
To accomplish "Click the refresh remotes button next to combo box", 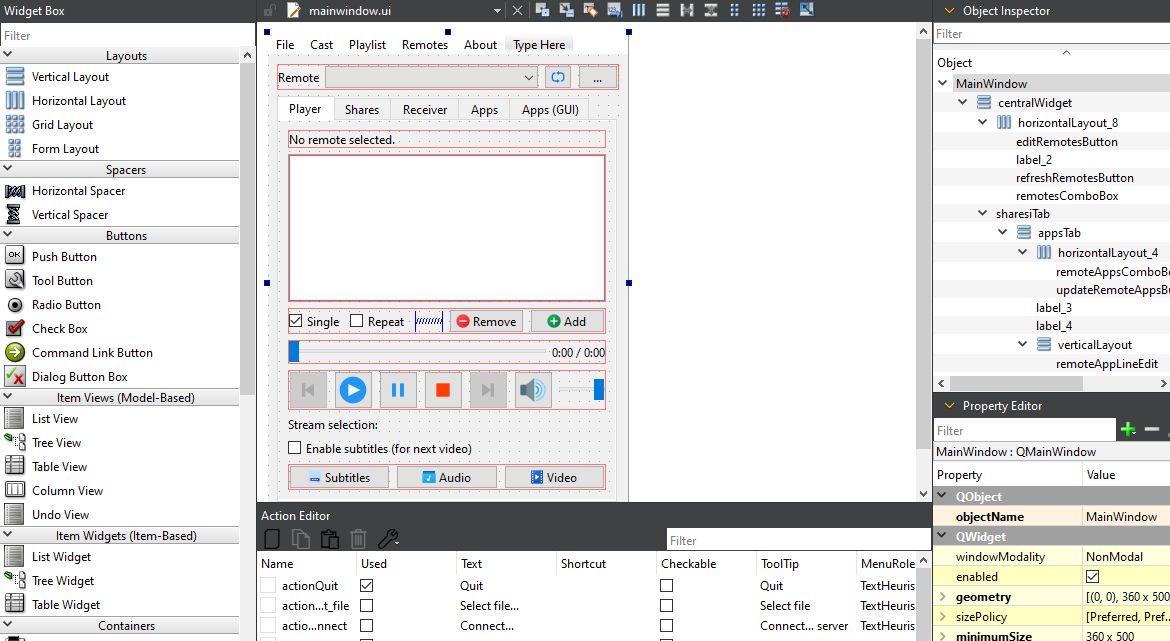I will point(557,77).
